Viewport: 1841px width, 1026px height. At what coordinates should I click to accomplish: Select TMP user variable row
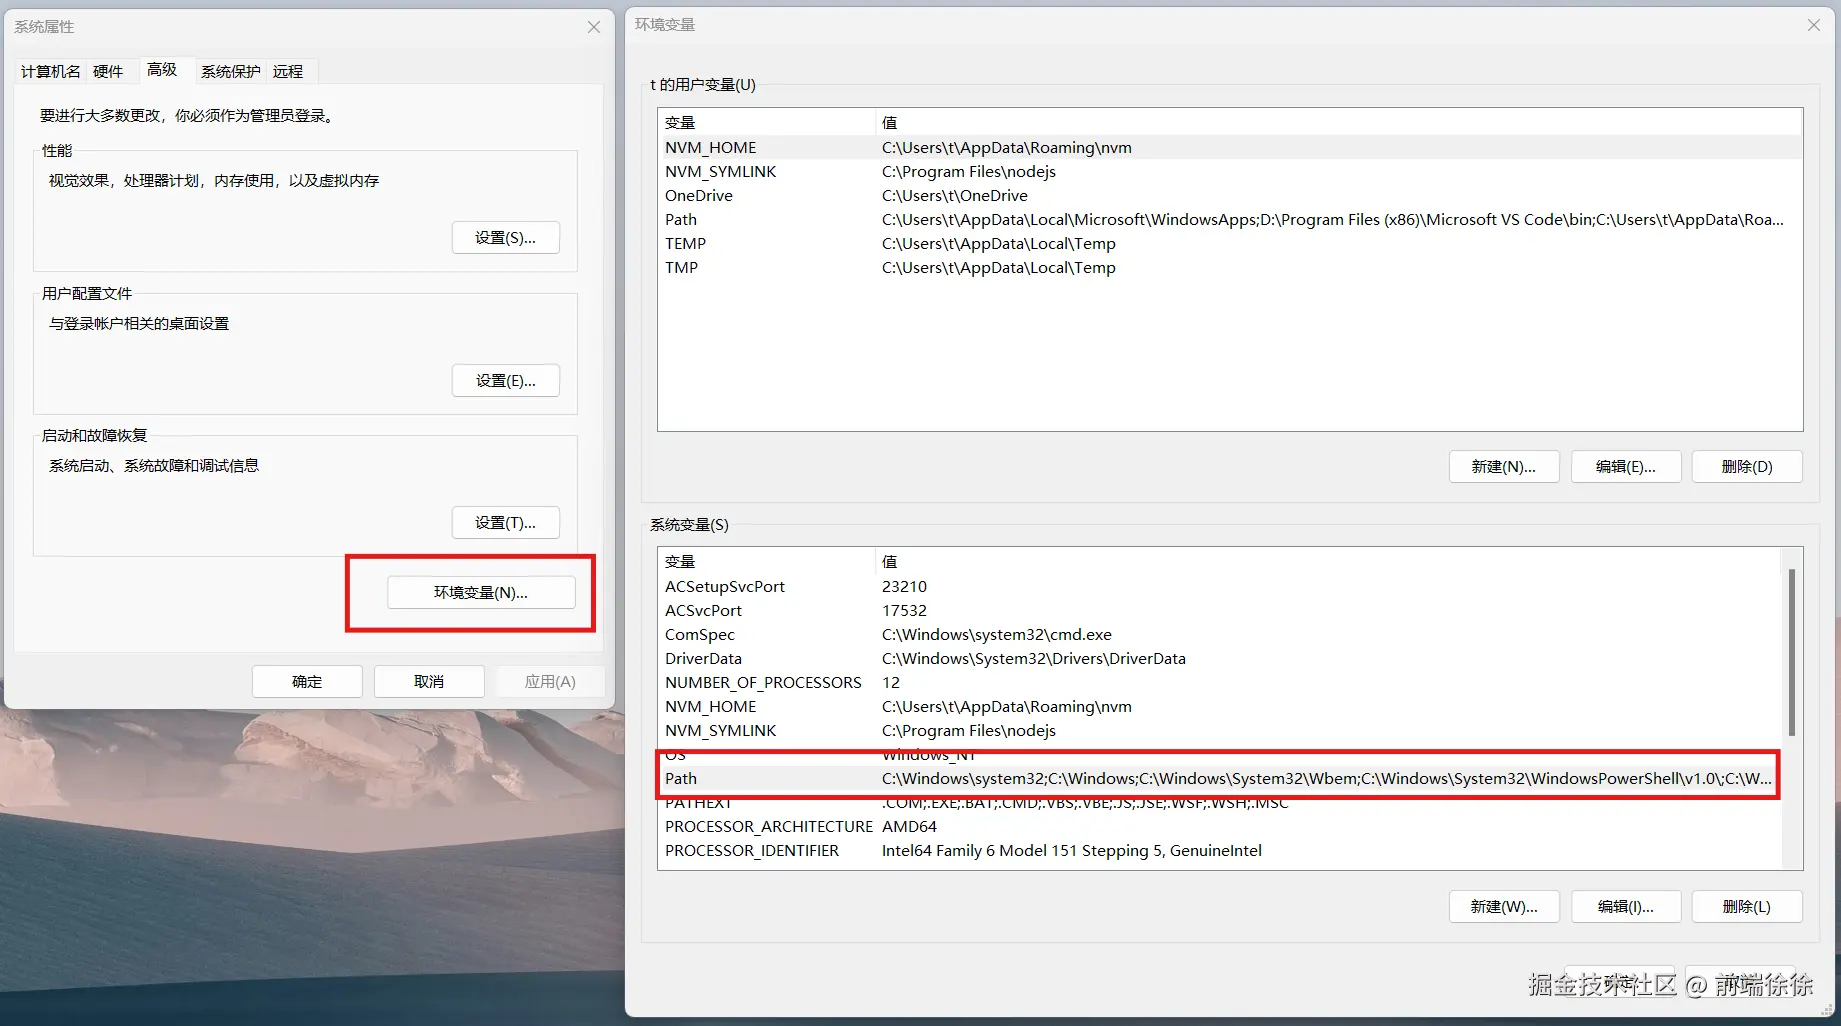pos(1230,268)
